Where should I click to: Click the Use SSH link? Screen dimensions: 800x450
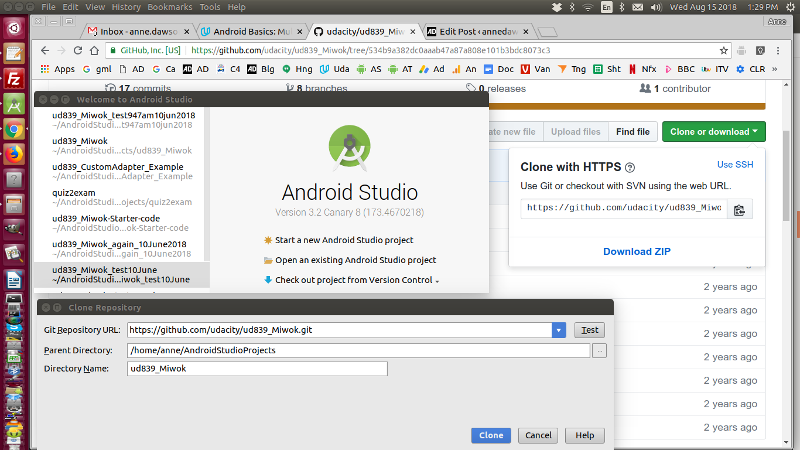(735, 165)
